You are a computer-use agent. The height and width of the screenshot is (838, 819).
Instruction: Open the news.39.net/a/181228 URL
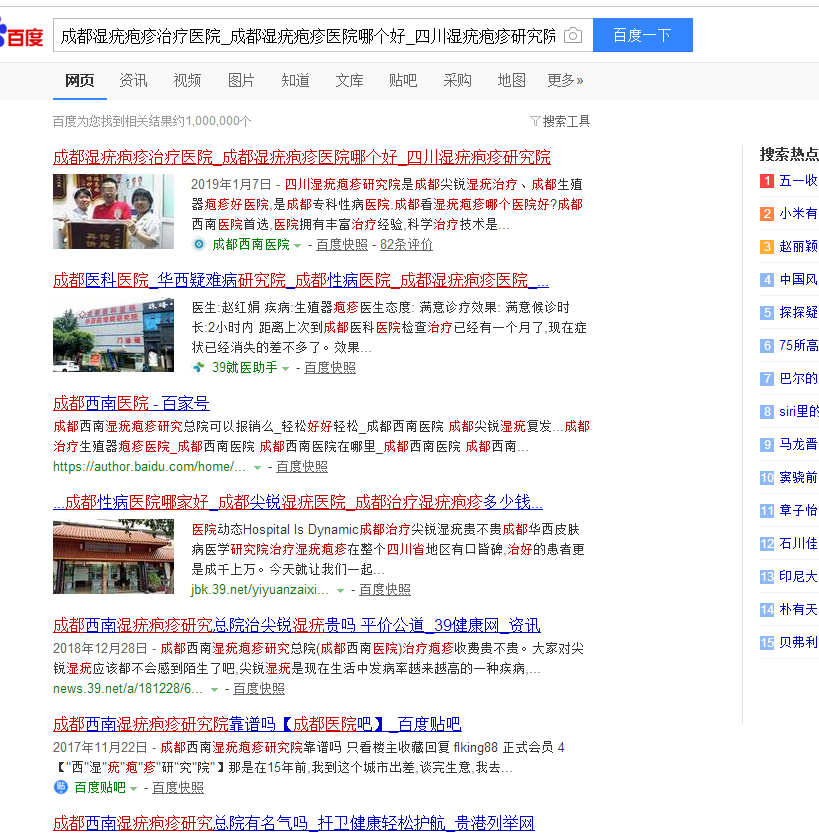[128, 688]
